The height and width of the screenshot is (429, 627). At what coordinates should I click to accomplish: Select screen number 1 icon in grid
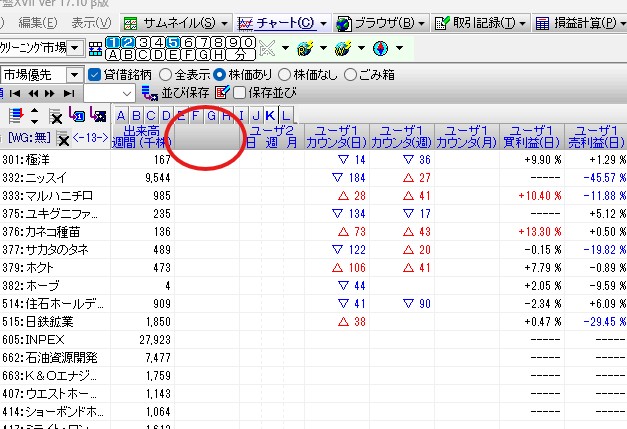click(x=114, y=42)
